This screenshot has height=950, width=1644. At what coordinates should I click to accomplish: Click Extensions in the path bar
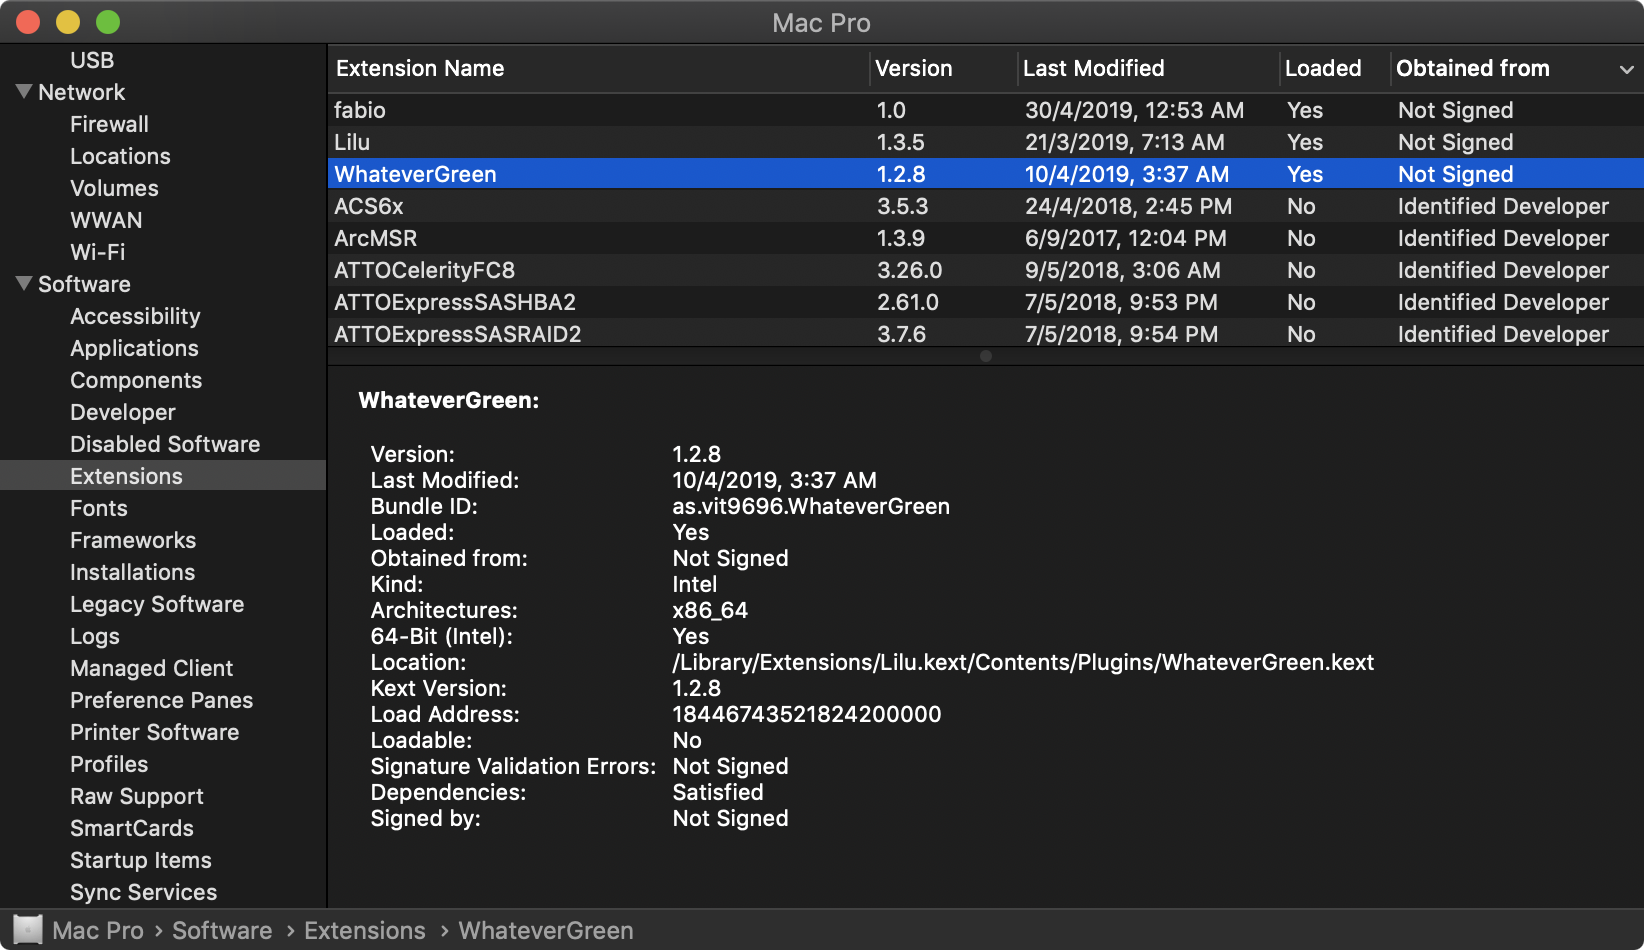pyautogui.click(x=365, y=930)
